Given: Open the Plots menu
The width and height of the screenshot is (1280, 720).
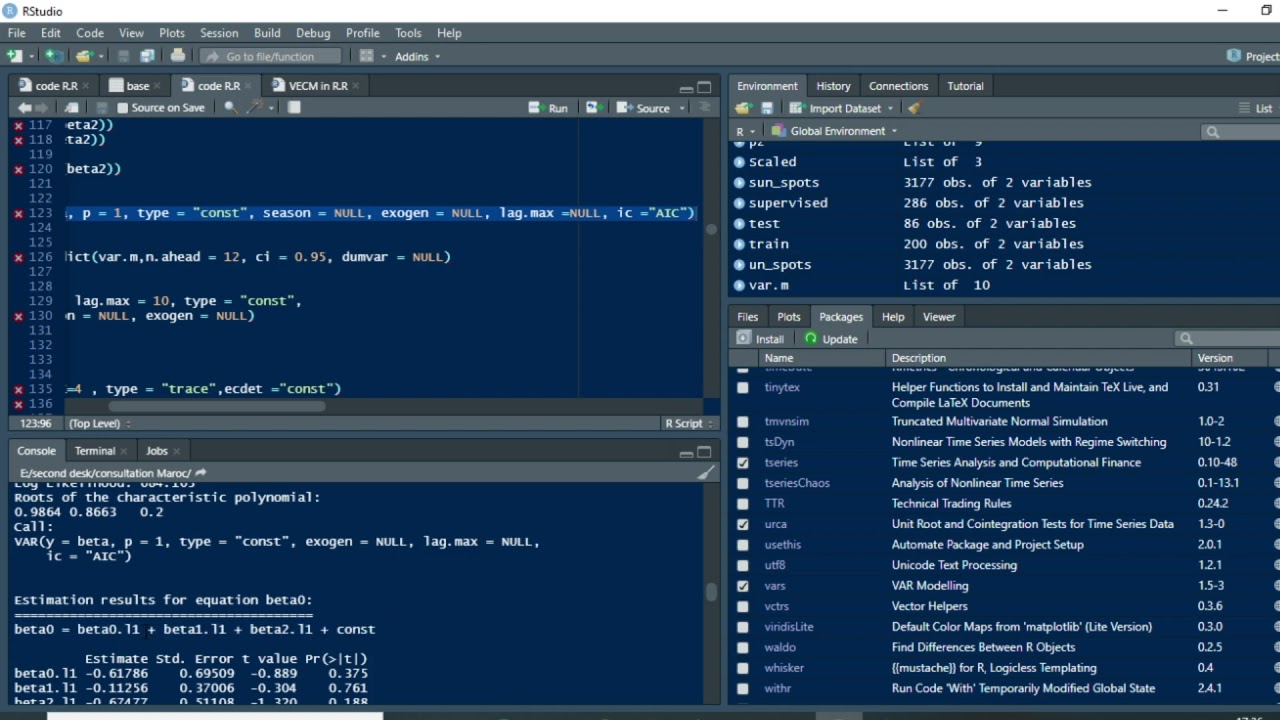Looking at the screenshot, I should point(172,33).
